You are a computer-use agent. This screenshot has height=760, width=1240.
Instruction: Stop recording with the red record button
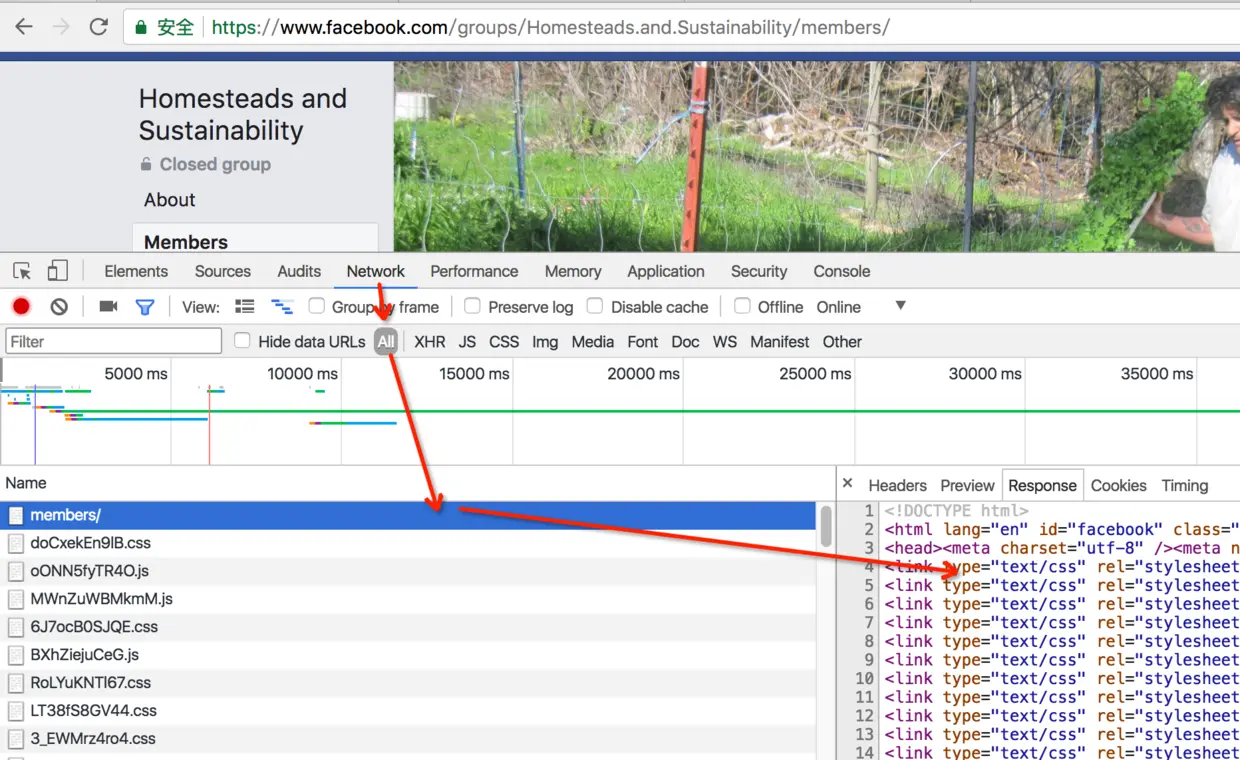[21, 307]
